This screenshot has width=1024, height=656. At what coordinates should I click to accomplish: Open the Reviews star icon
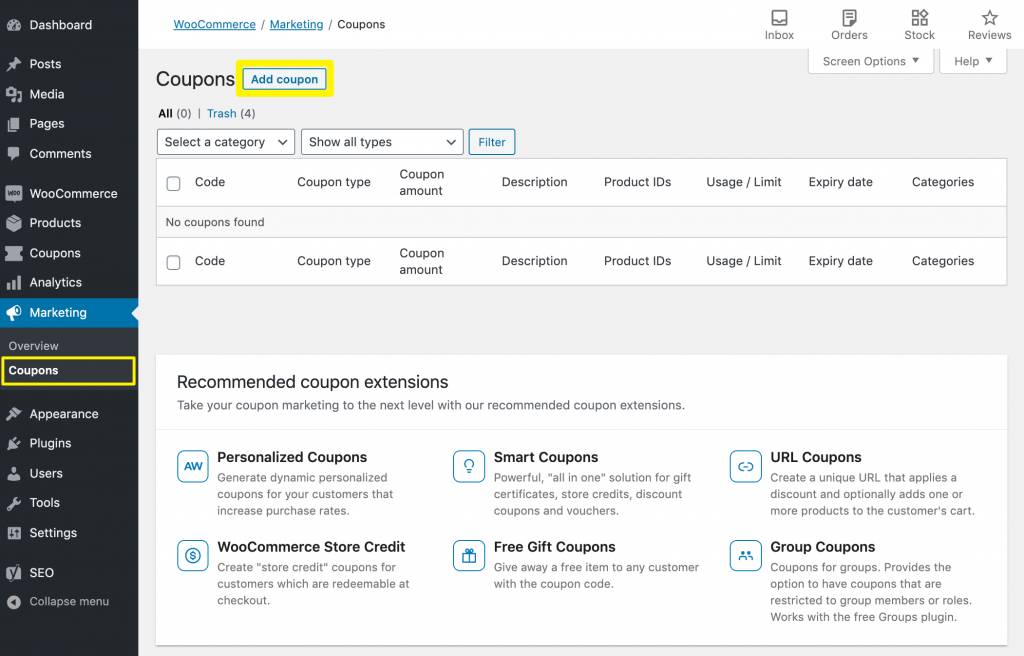coord(989,18)
